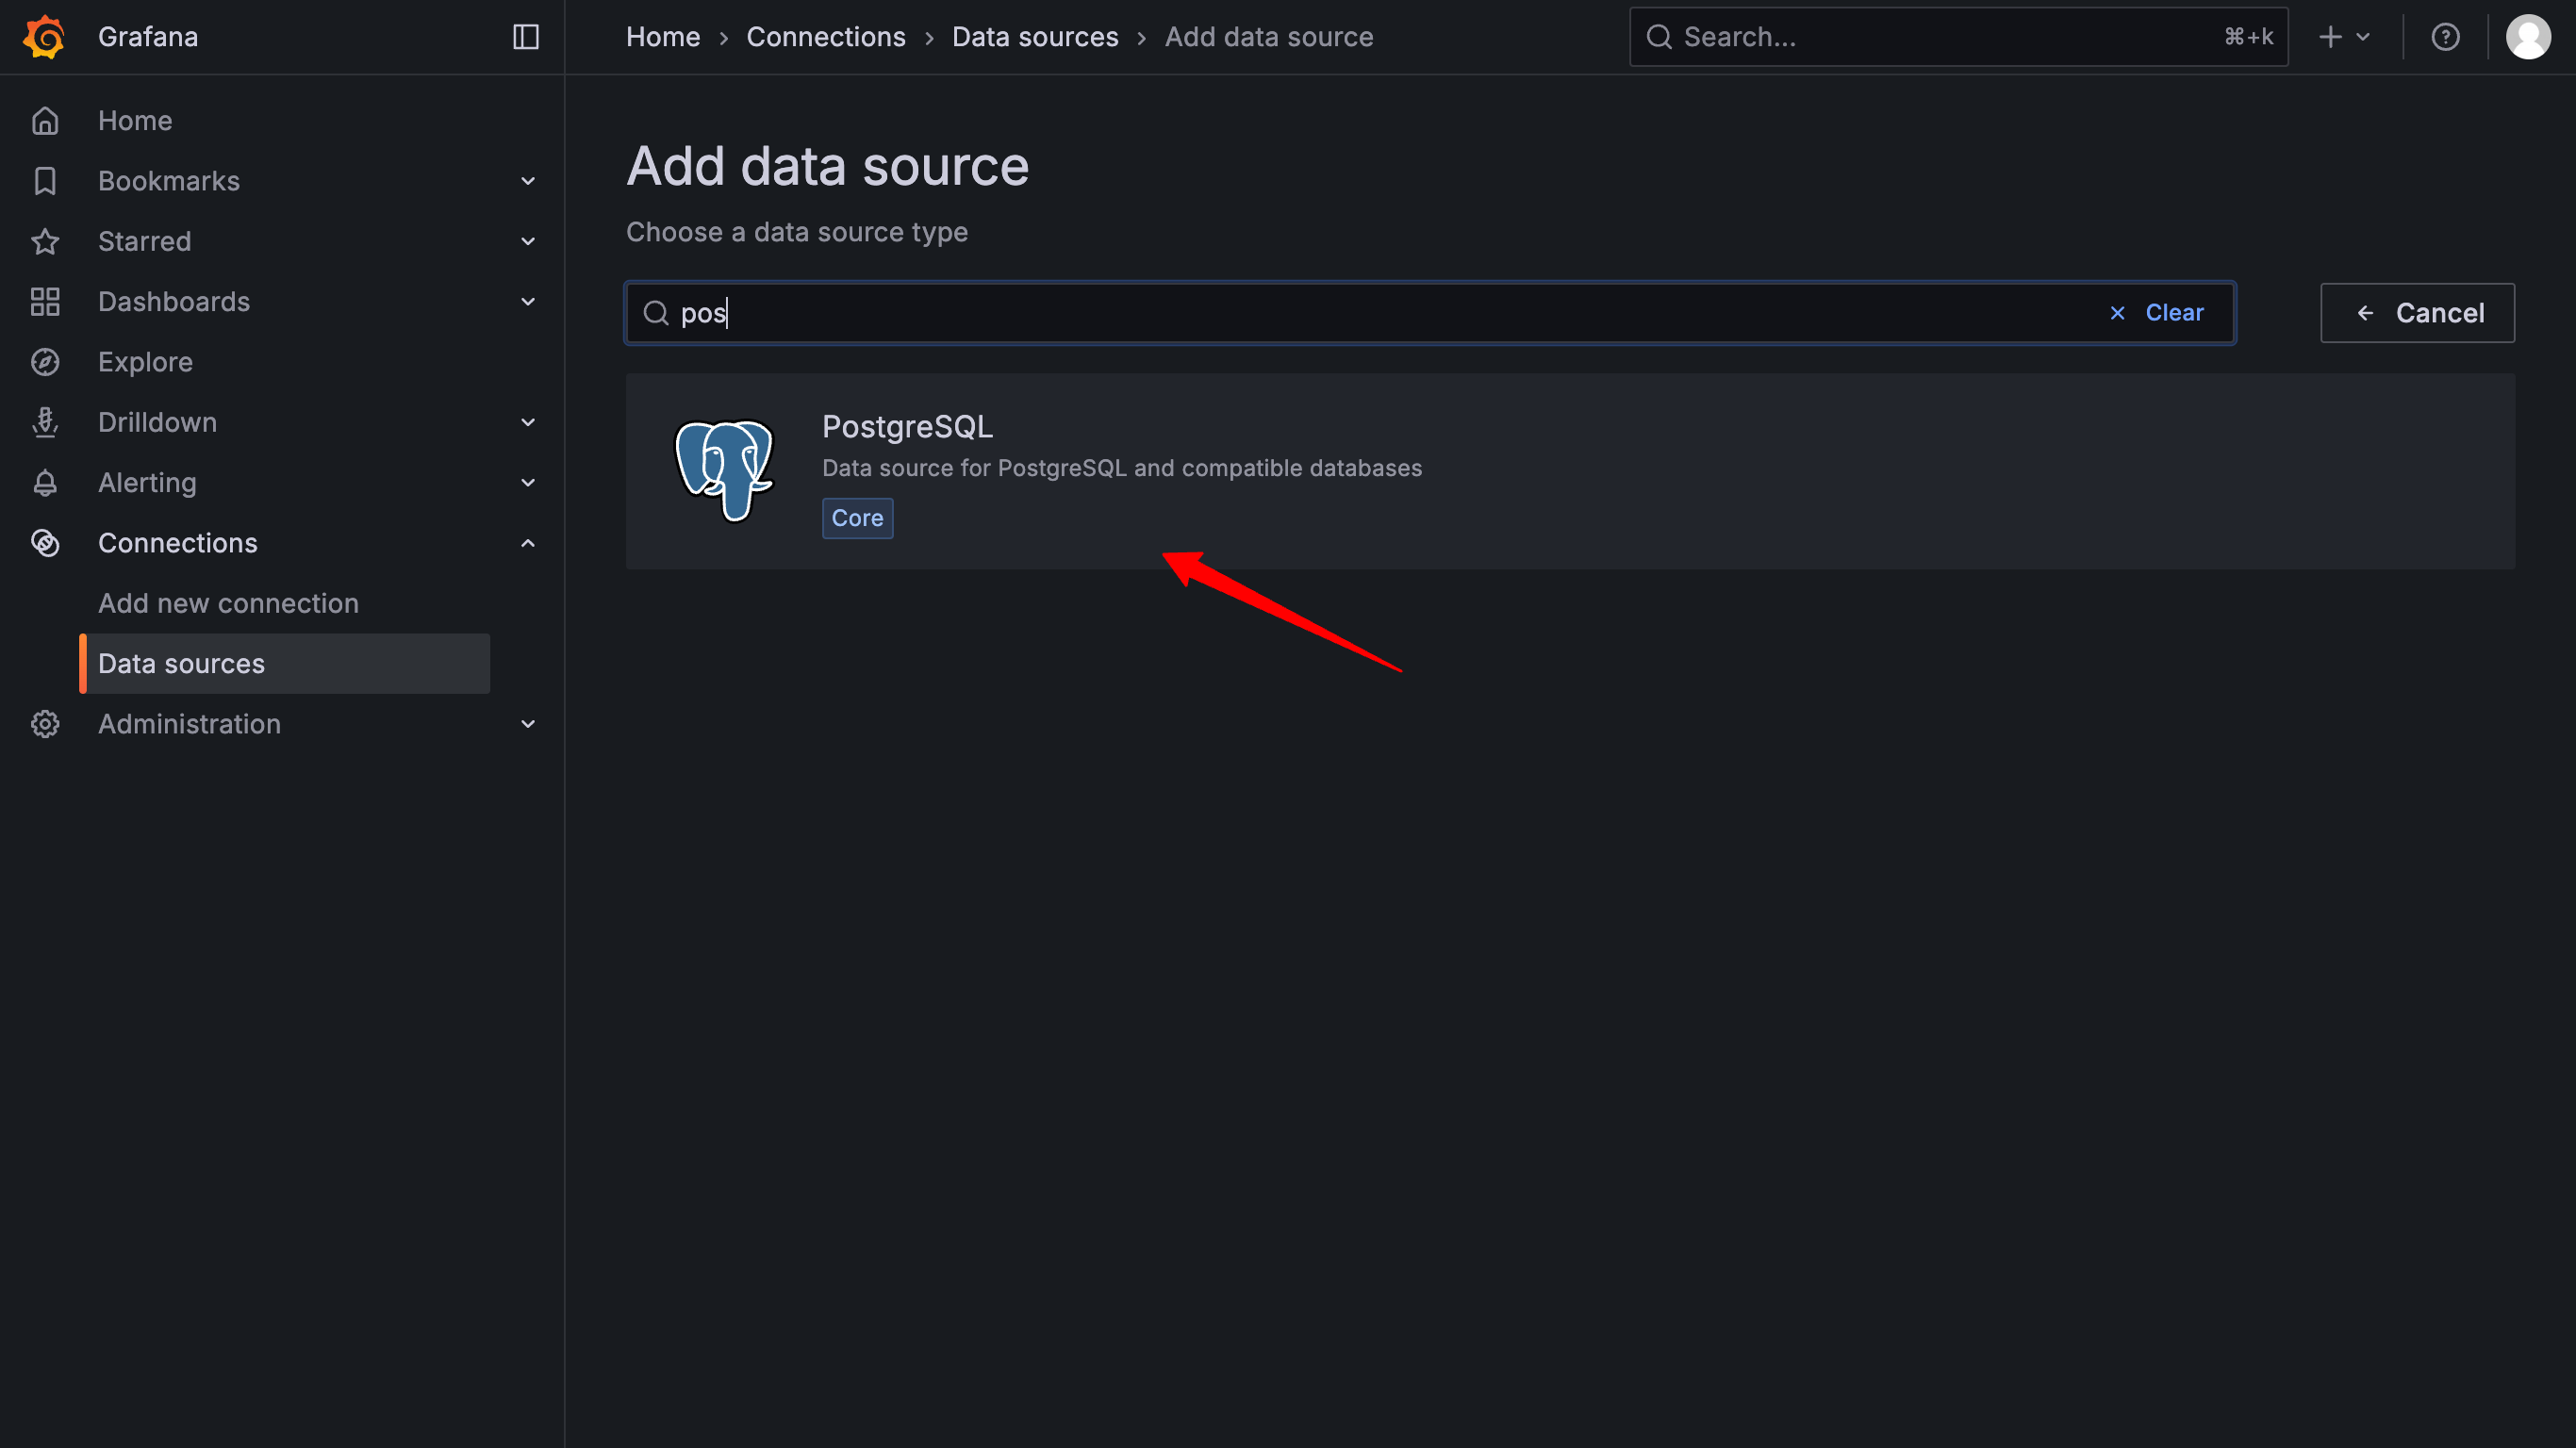2576x1448 pixels.
Task: Select Data sources in sidebar
Action: pyautogui.click(x=182, y=664)
